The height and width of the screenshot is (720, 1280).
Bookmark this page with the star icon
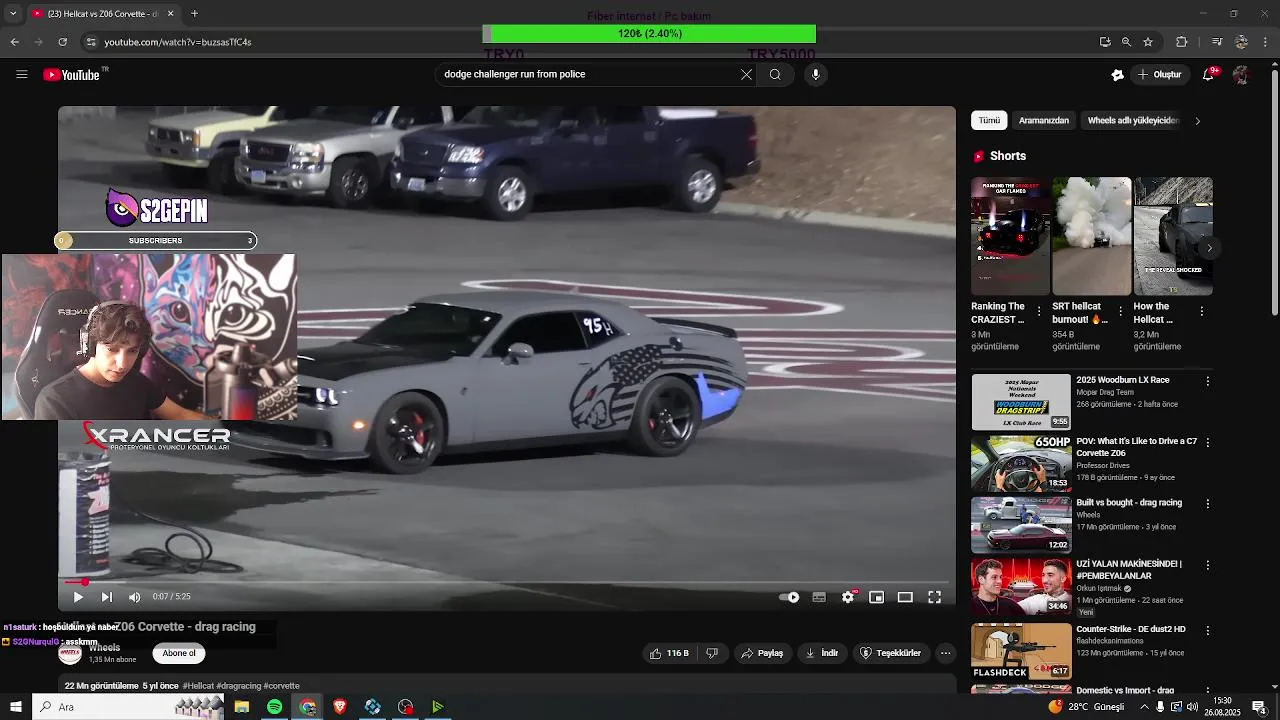(1148, 42)
